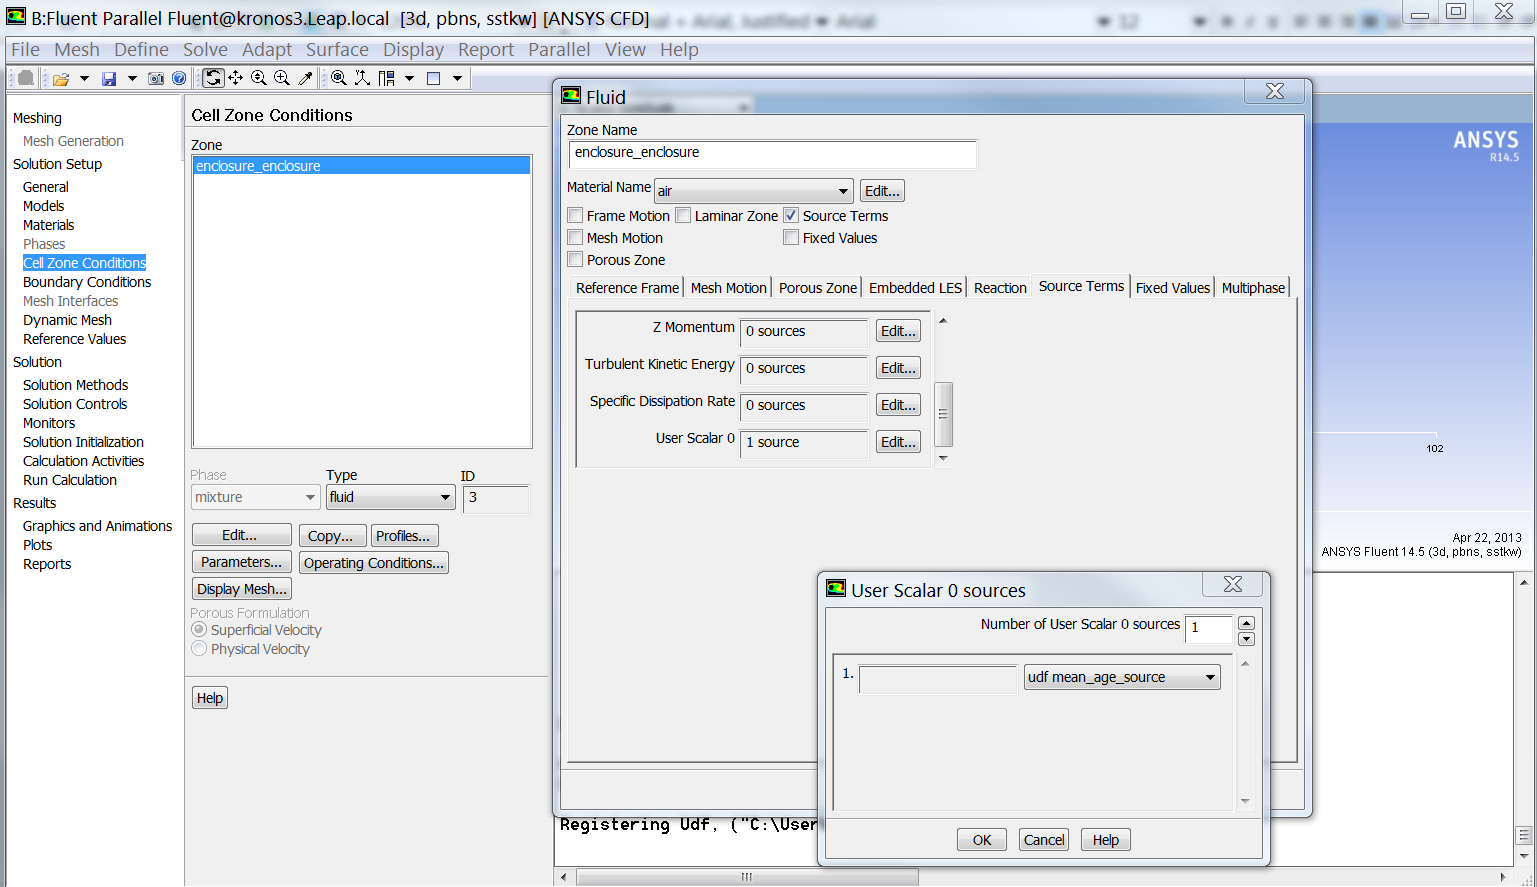Viewport: 1537px width, 887px height.
Task: Switch to the Embedded LES tab
Action: (915, 288)
